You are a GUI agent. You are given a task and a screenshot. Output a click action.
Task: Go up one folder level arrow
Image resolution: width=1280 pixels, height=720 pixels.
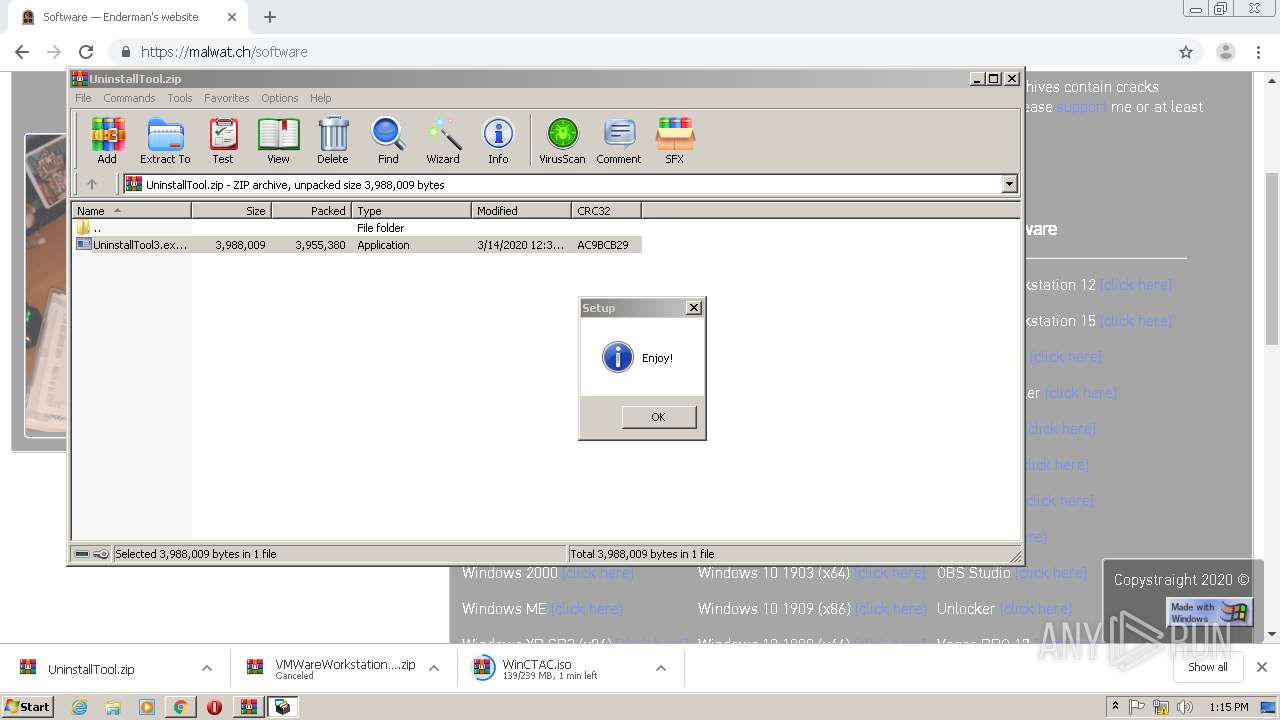coord(92,184)
